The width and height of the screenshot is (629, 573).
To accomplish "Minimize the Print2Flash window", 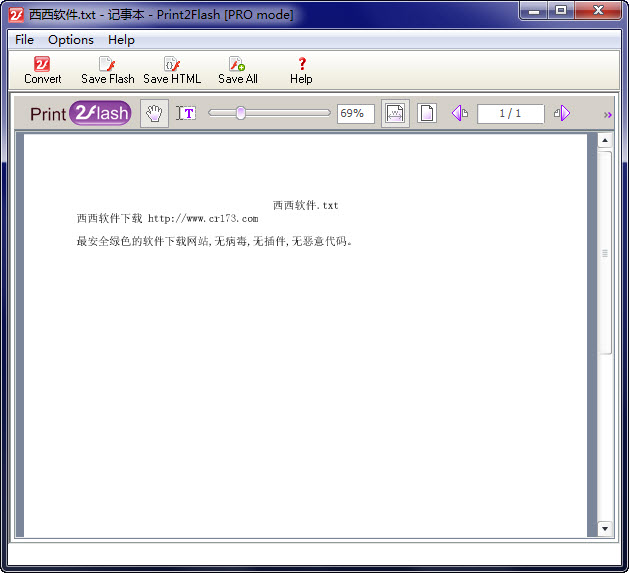I will tap(534, 11).
